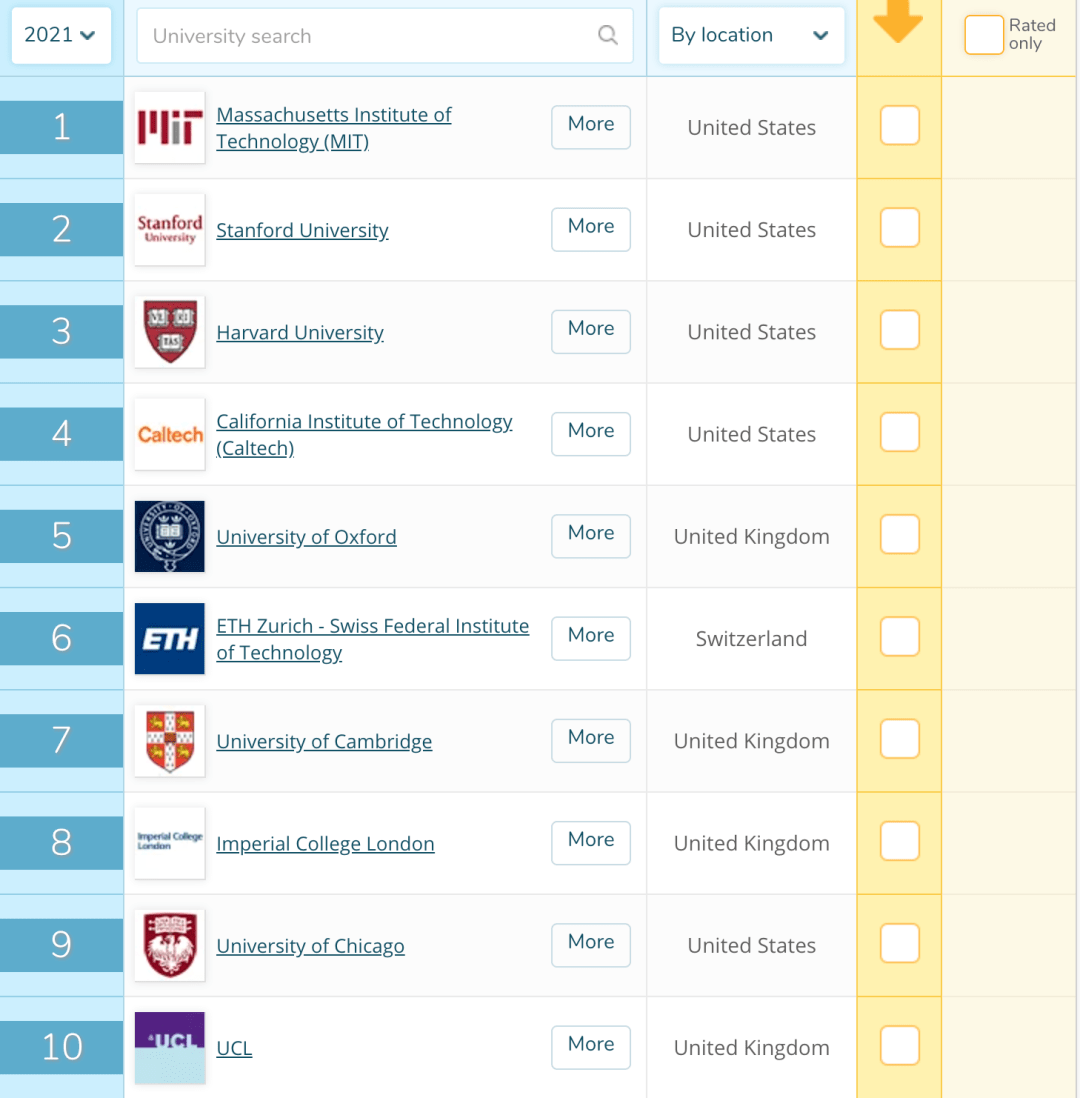The height and width of the screenshot is (1098, 1080).
Task: Click More button for University of Chicago
Action: tap(590, 945)
